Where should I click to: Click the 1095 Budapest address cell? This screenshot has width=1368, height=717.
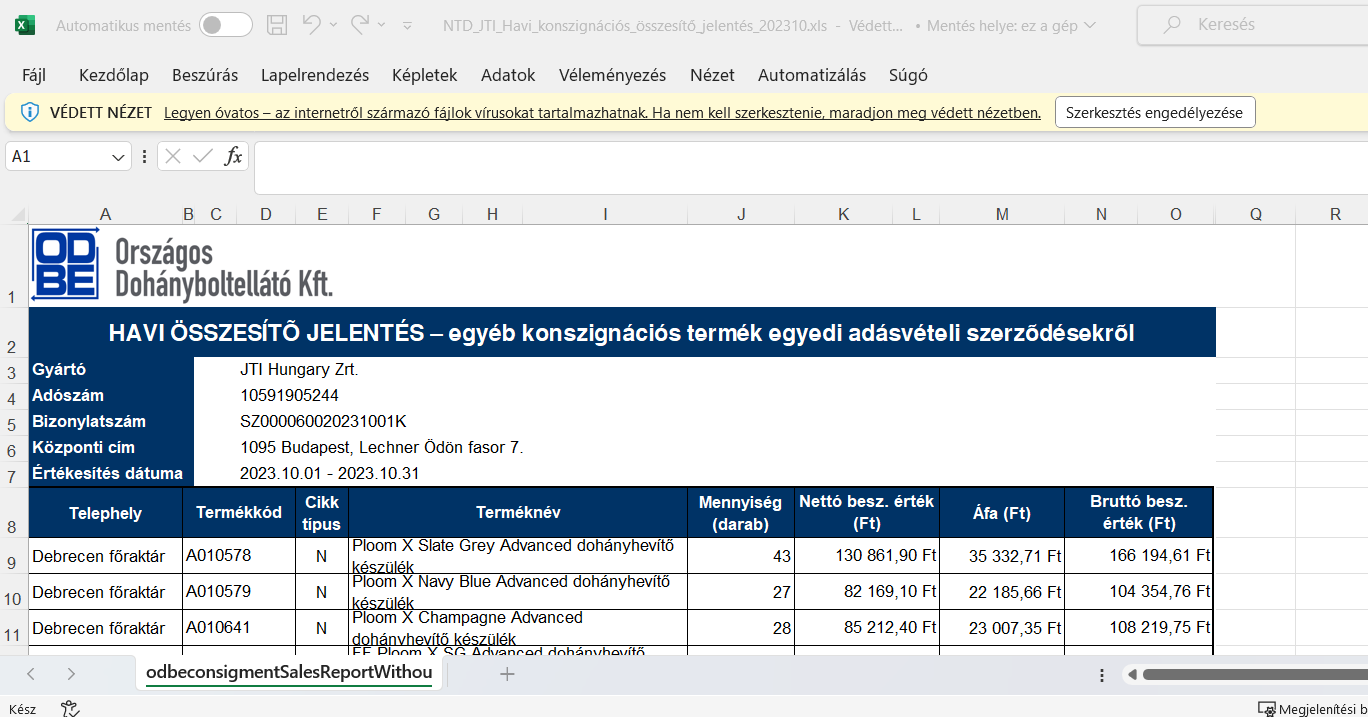[x=381, y=448]
